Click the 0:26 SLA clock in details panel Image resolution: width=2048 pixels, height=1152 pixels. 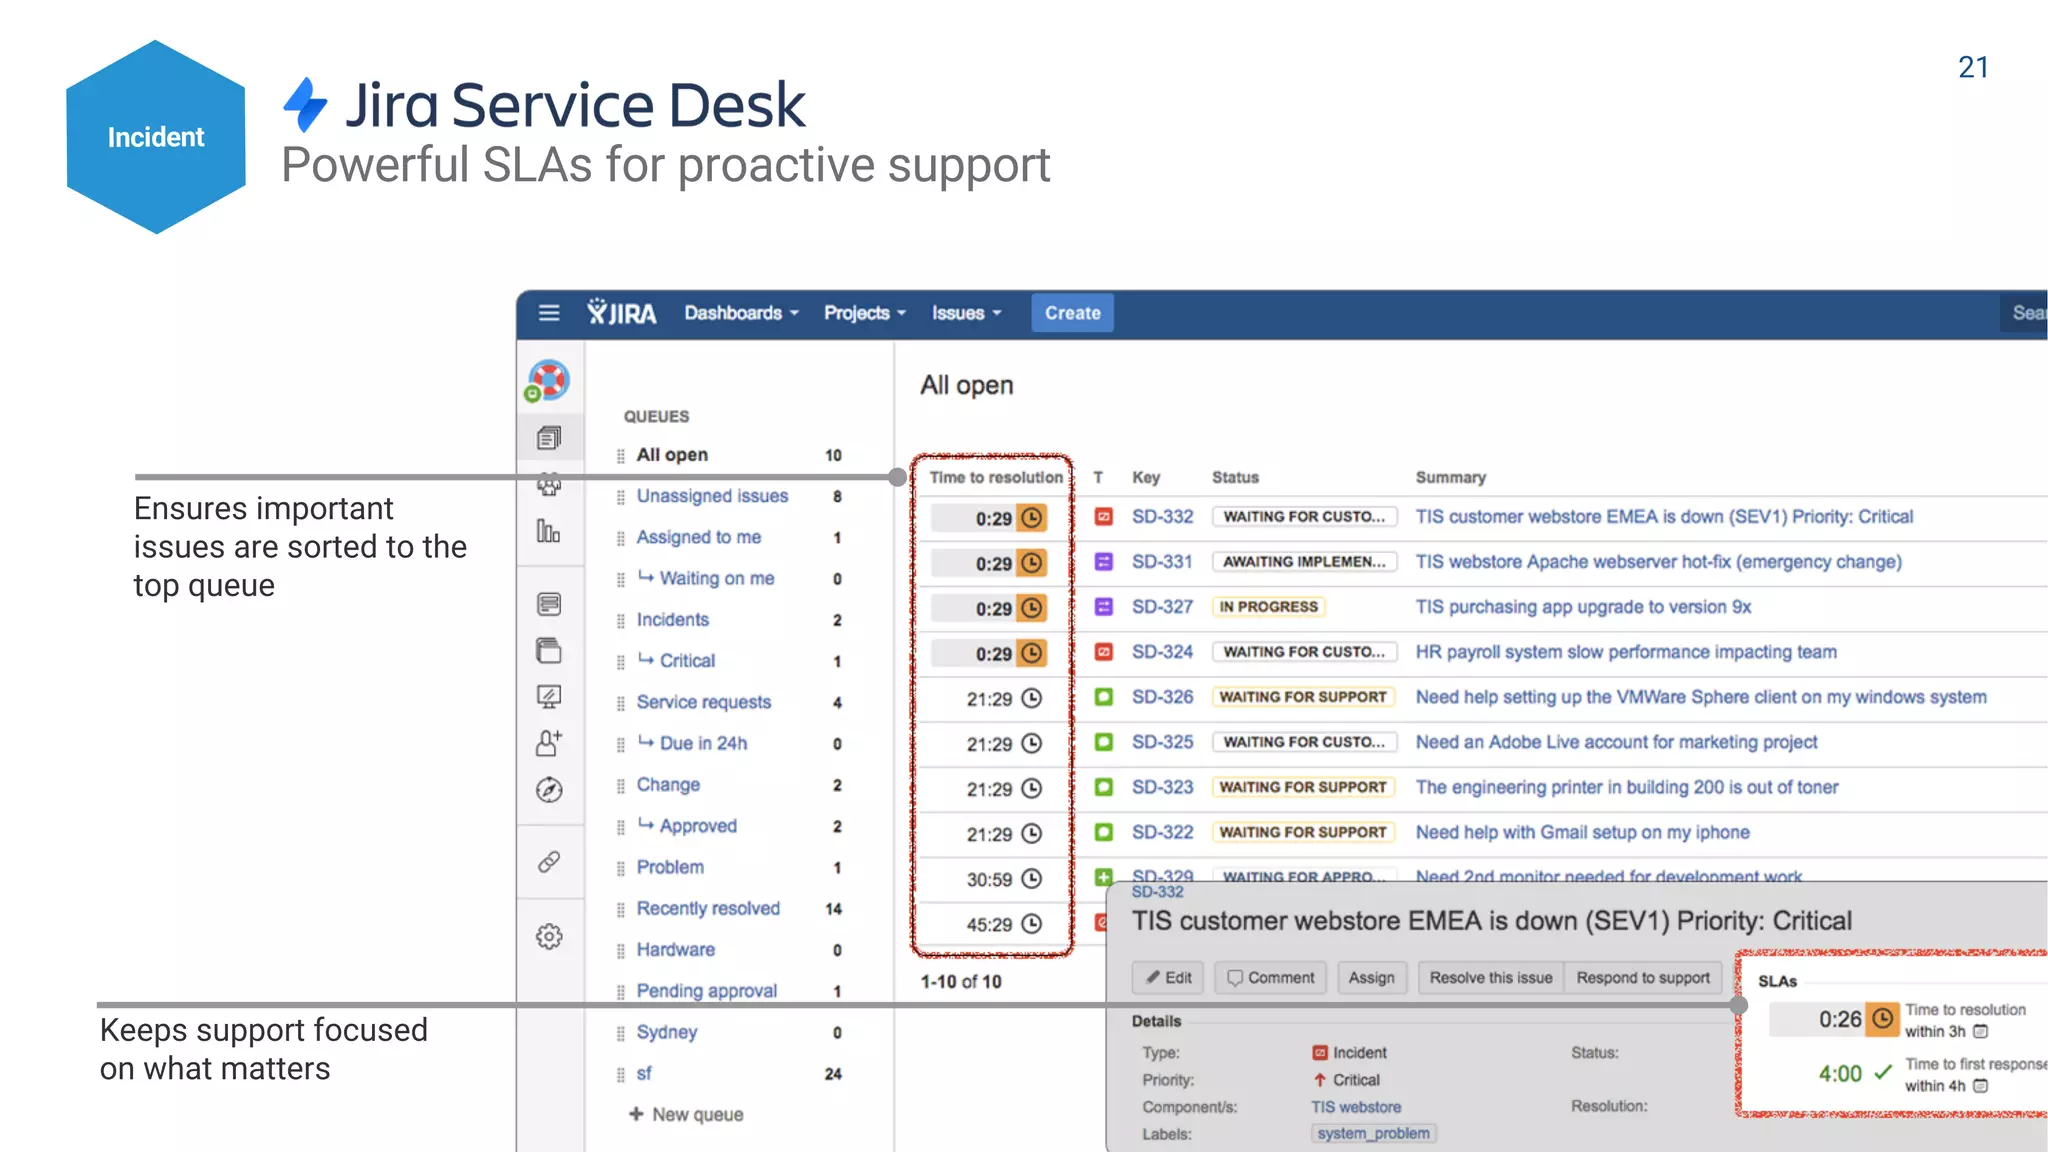[x=1883, y=1019]
